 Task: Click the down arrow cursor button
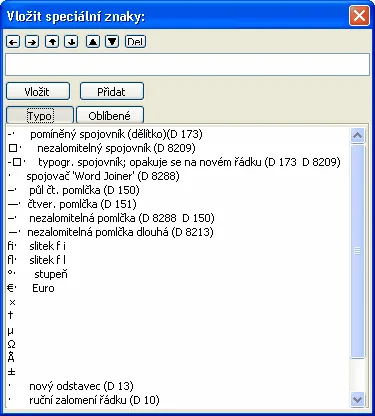point(71,42)
